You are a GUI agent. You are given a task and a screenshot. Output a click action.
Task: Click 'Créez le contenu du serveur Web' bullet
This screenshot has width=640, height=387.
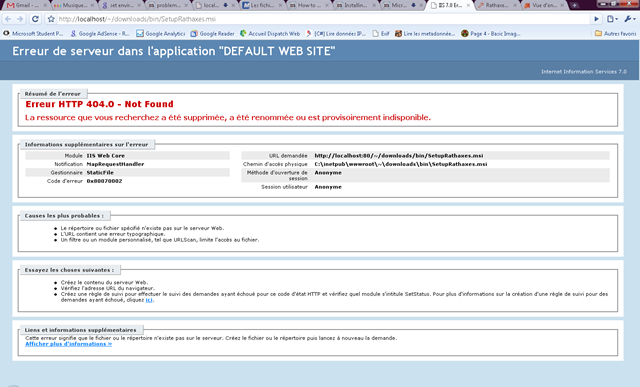pos(104,282)
